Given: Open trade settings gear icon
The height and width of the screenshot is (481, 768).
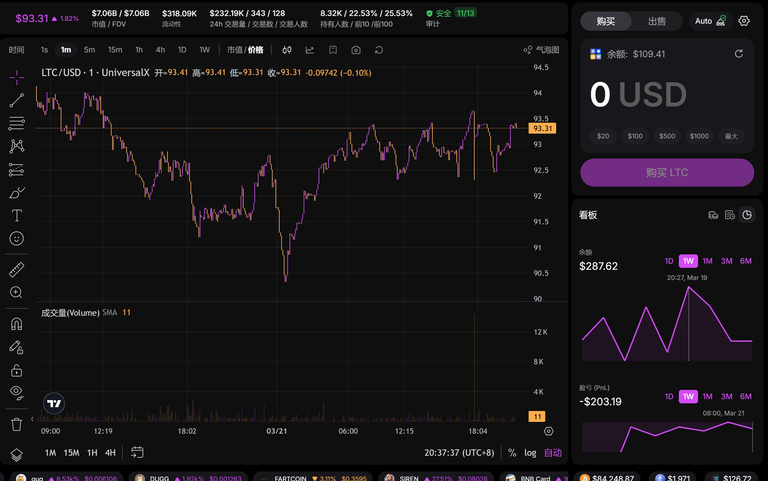Looking at the screenshot, I should tap(744, 21).
